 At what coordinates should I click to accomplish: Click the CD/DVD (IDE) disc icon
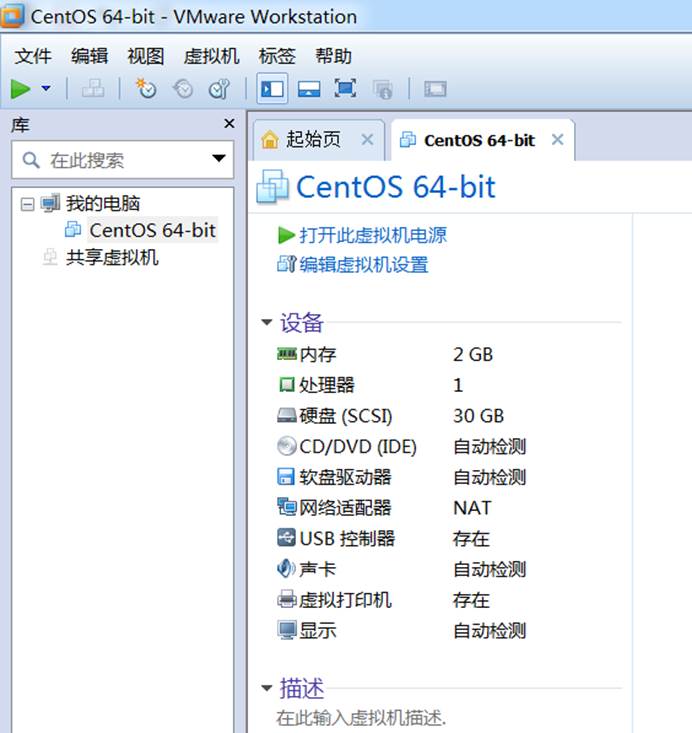287,446
